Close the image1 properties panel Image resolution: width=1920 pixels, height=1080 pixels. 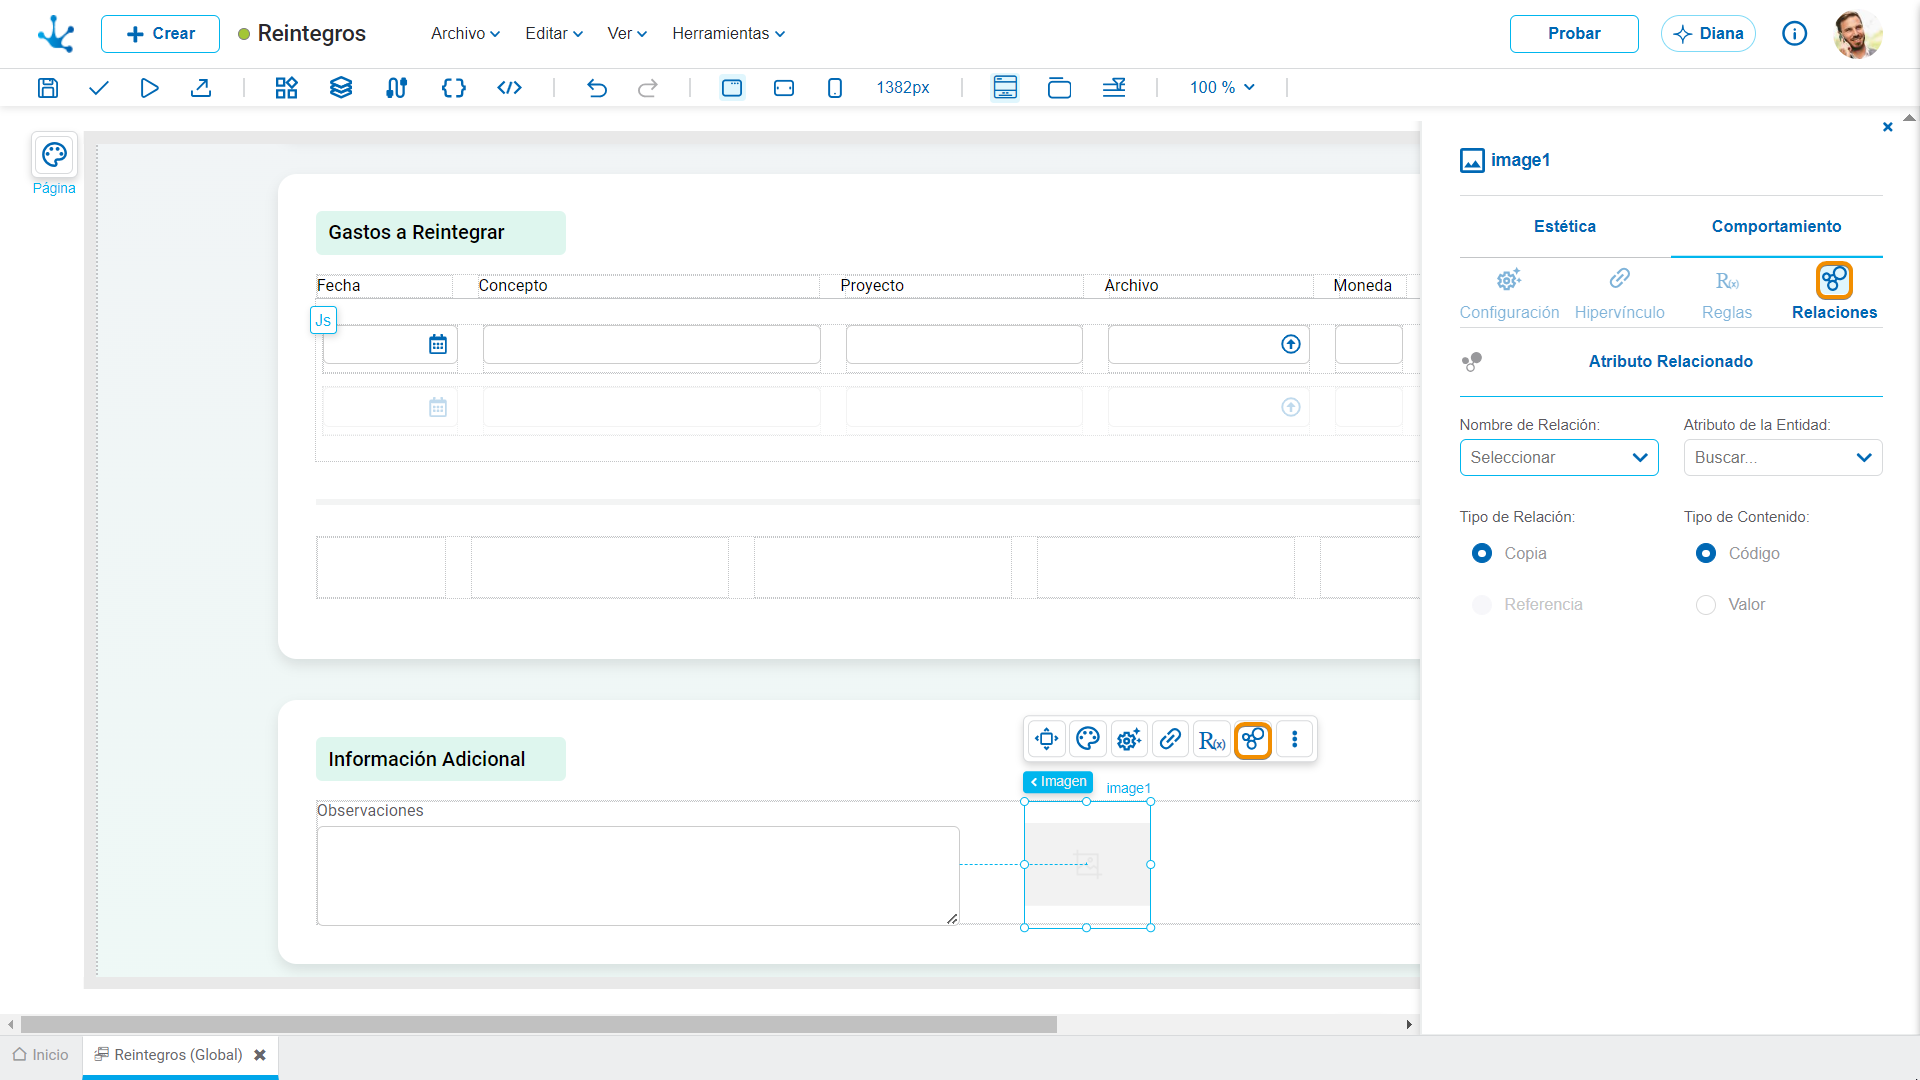pyautogui.click(x=1888, y=127)
